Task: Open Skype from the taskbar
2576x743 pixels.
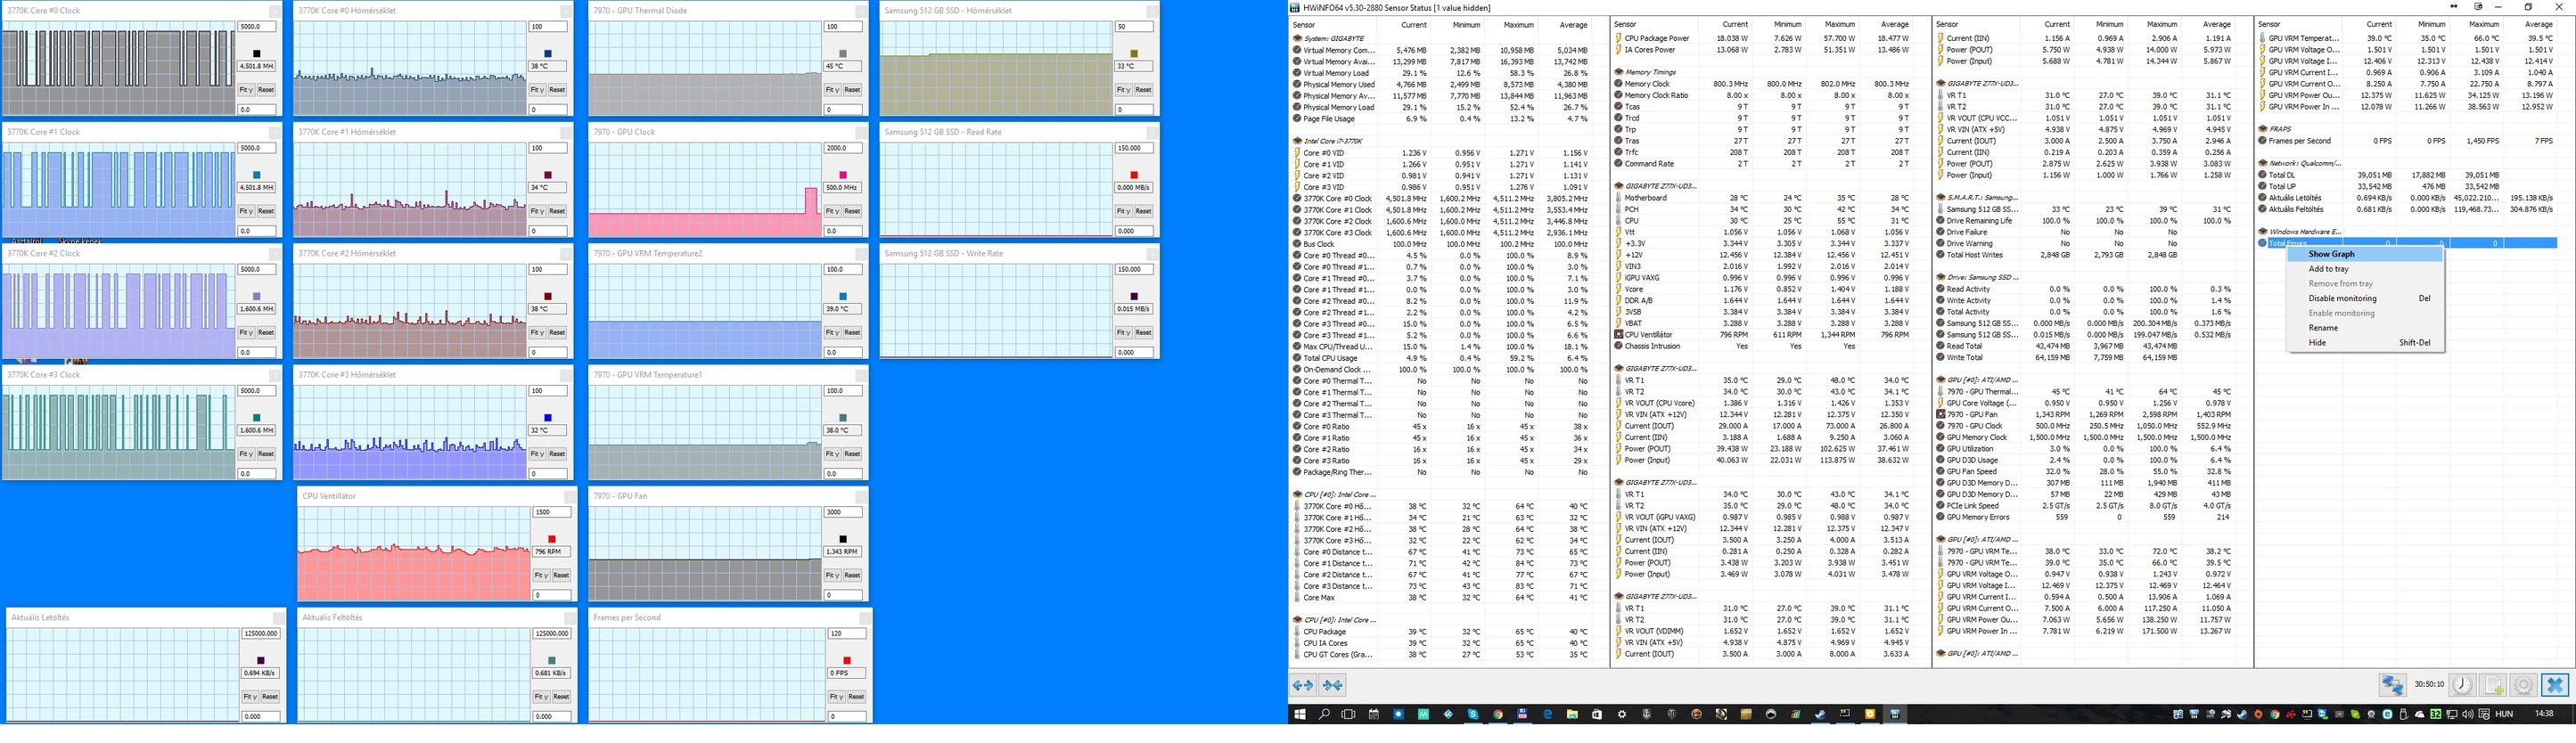Action: (1473, 715)
